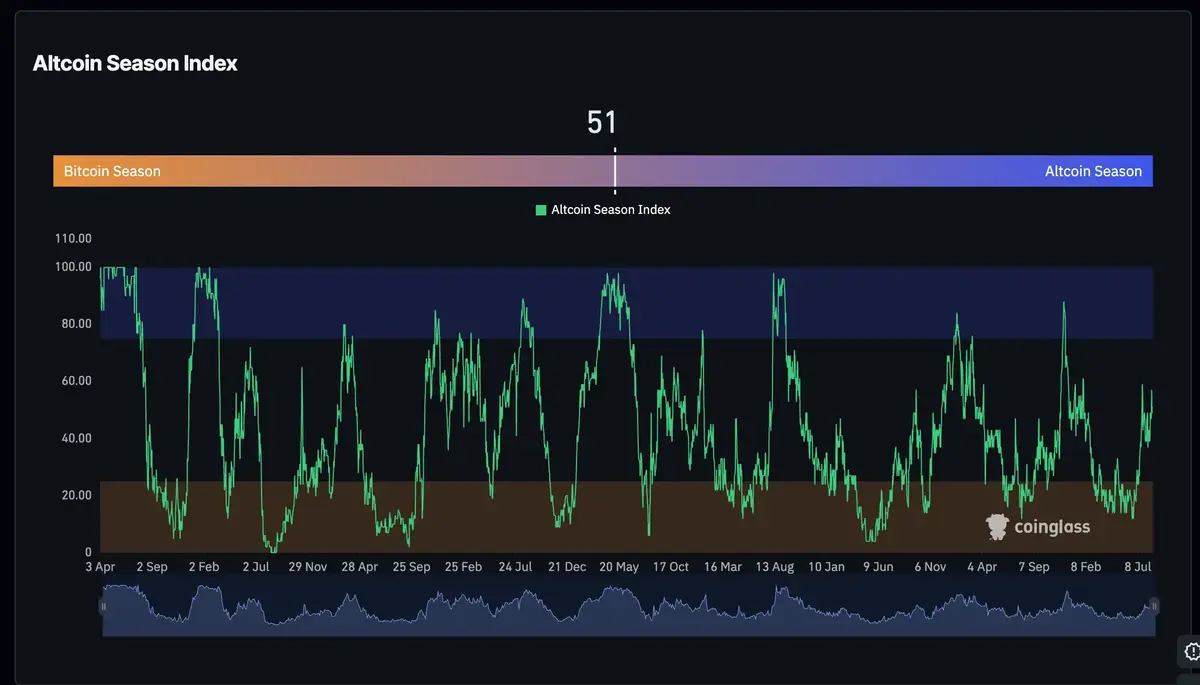This screenshot has height=685, width=1200.
Task: Click the coinglass text next to the bear logo
Action: (x=1051, y=526)
